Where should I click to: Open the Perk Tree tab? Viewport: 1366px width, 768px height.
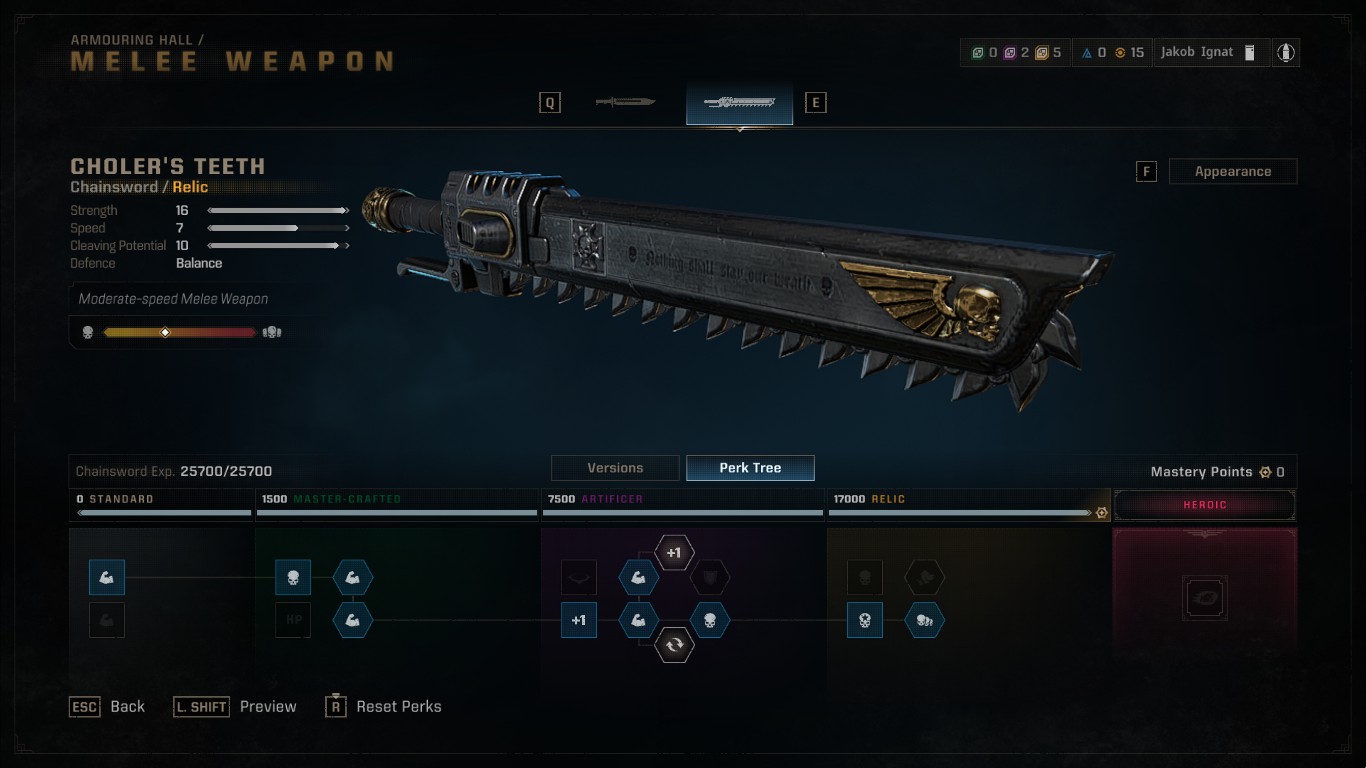(x=750, y=468)
